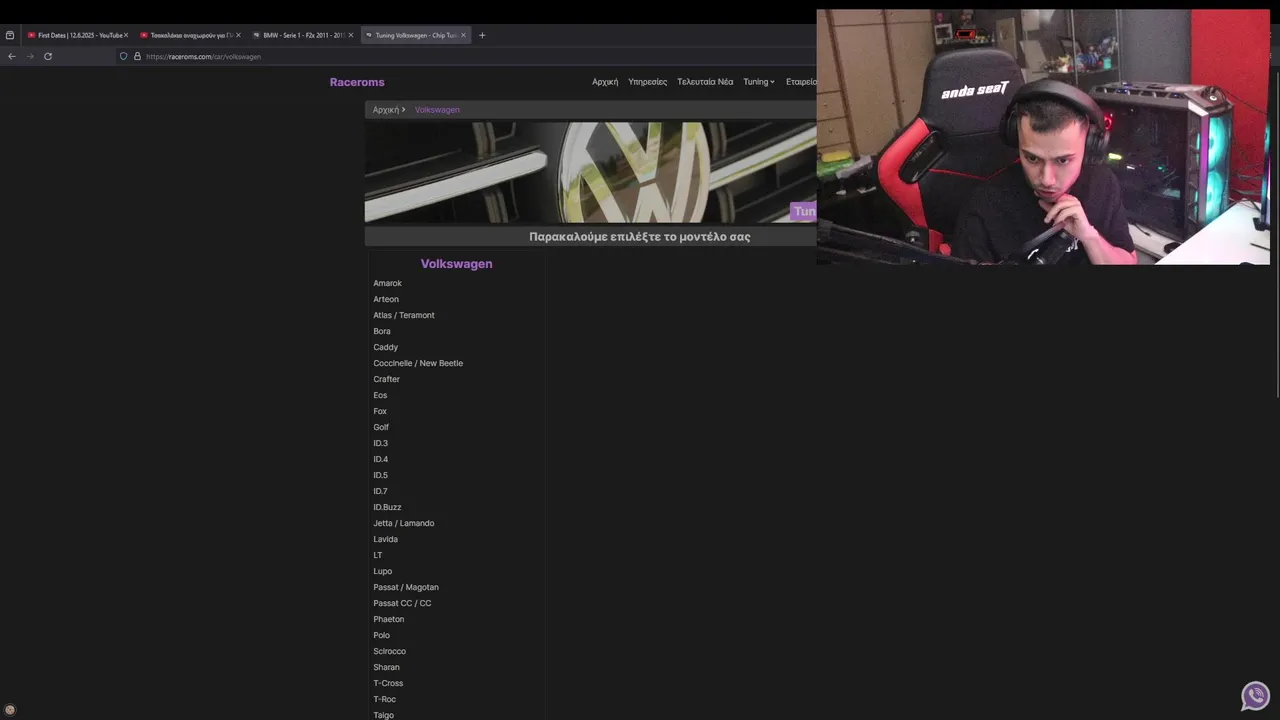Open Αρχική in the top navigation
The image size is (1280, 720).
click(x=605, y=82)
